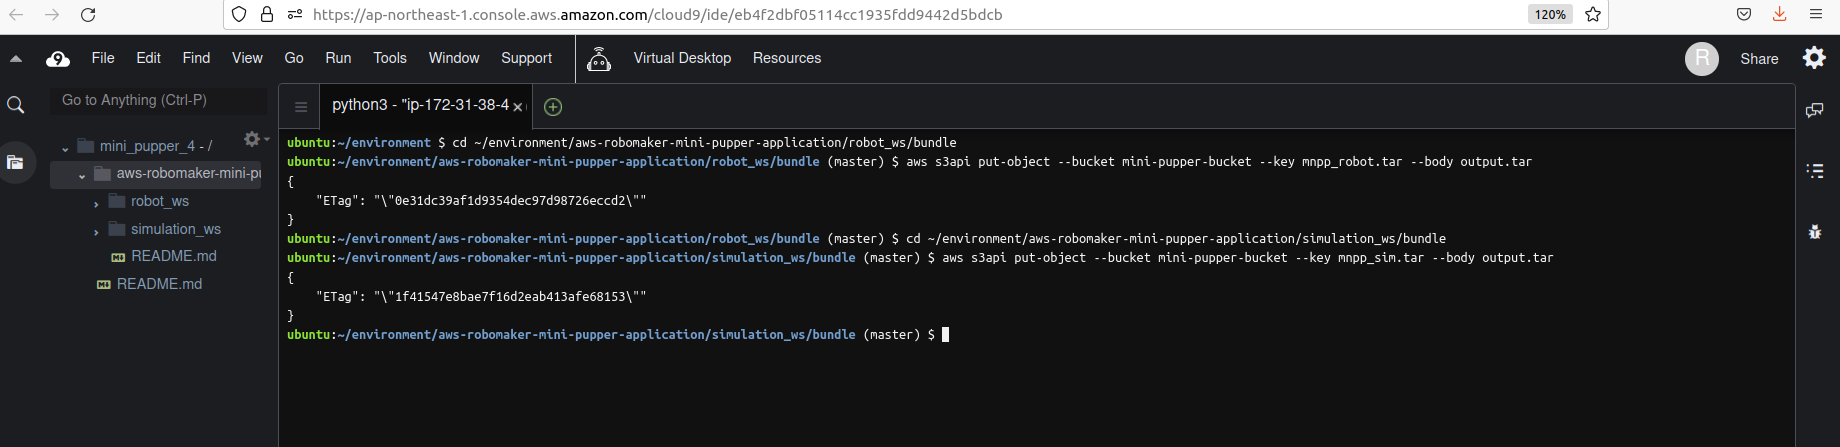Screen dimensions: 1840x447
Task: Open the Window menu
Action: [x=454, y=58]
